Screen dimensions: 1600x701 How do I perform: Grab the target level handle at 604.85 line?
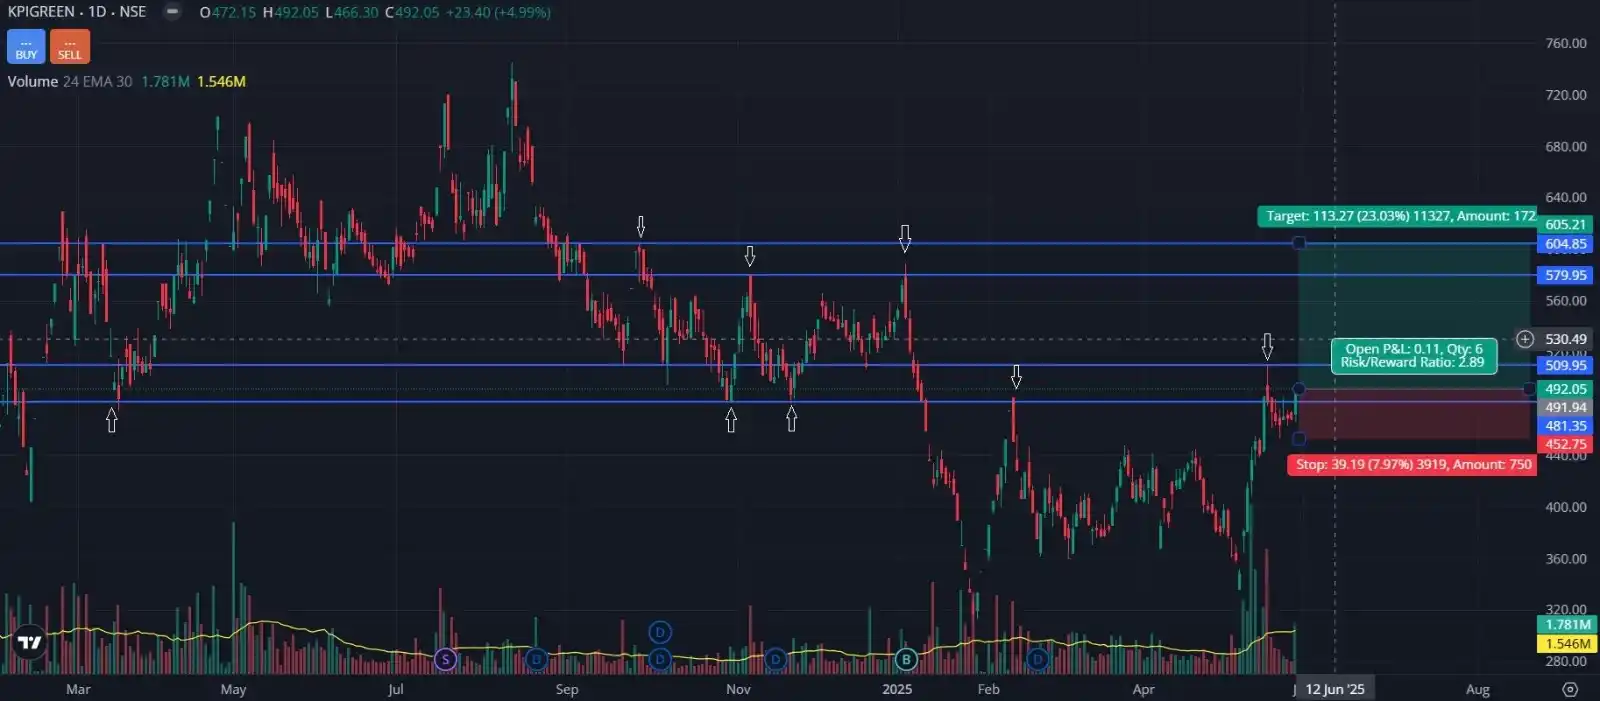coord(1299,243)
